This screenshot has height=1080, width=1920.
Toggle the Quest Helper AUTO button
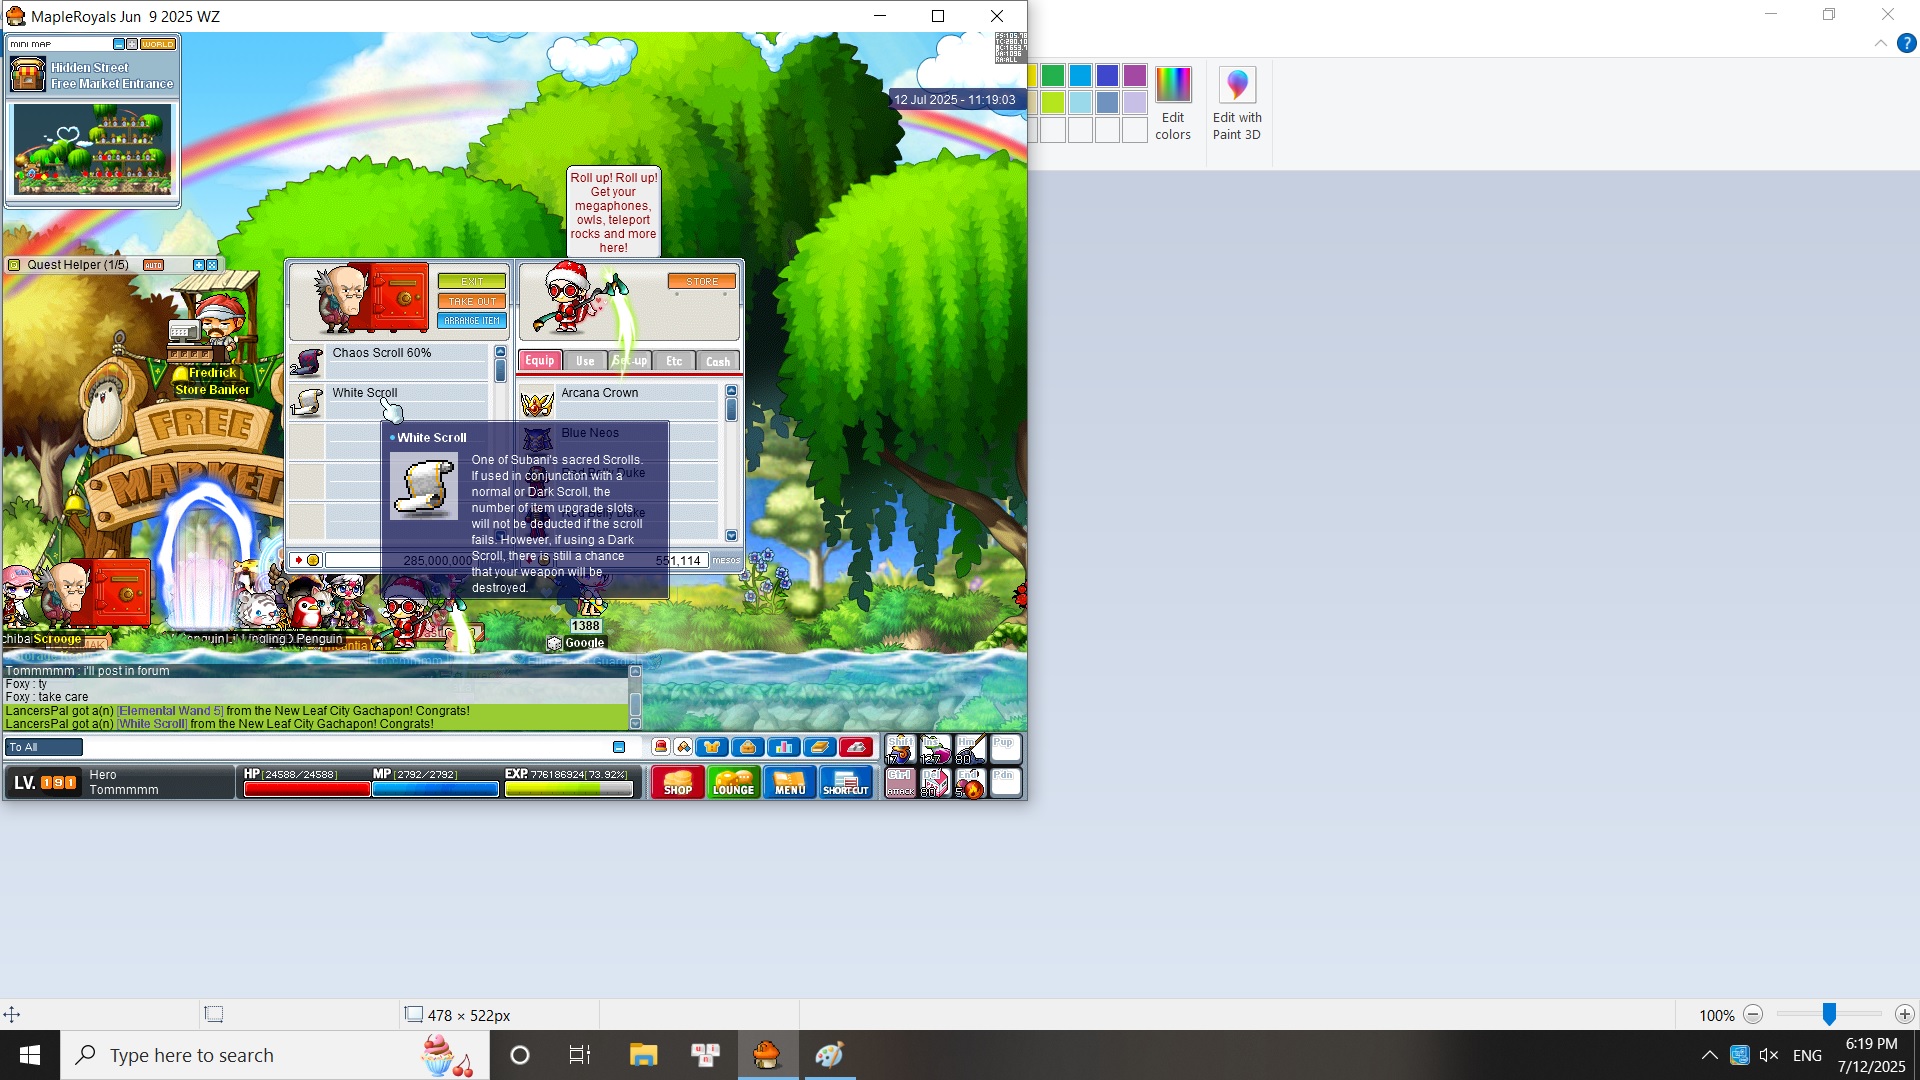click(x=153, y=265)
